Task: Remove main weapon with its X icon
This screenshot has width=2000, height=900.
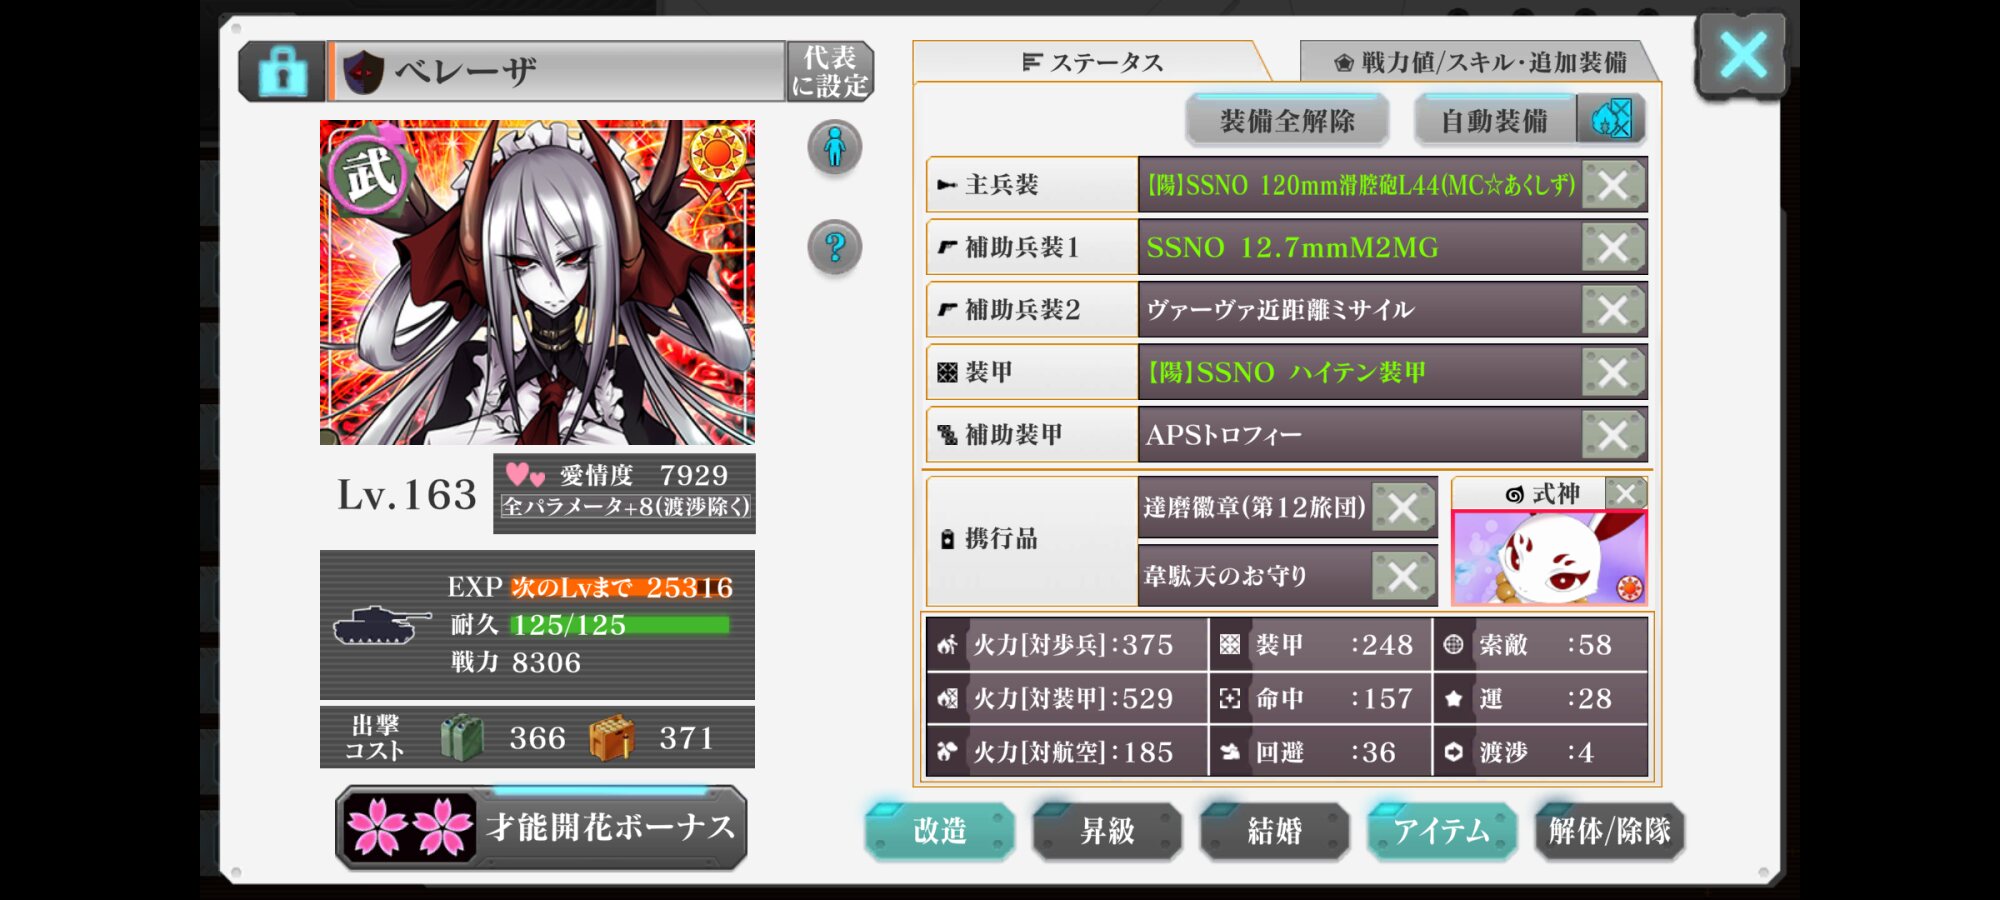Action: click(1612, 185)
